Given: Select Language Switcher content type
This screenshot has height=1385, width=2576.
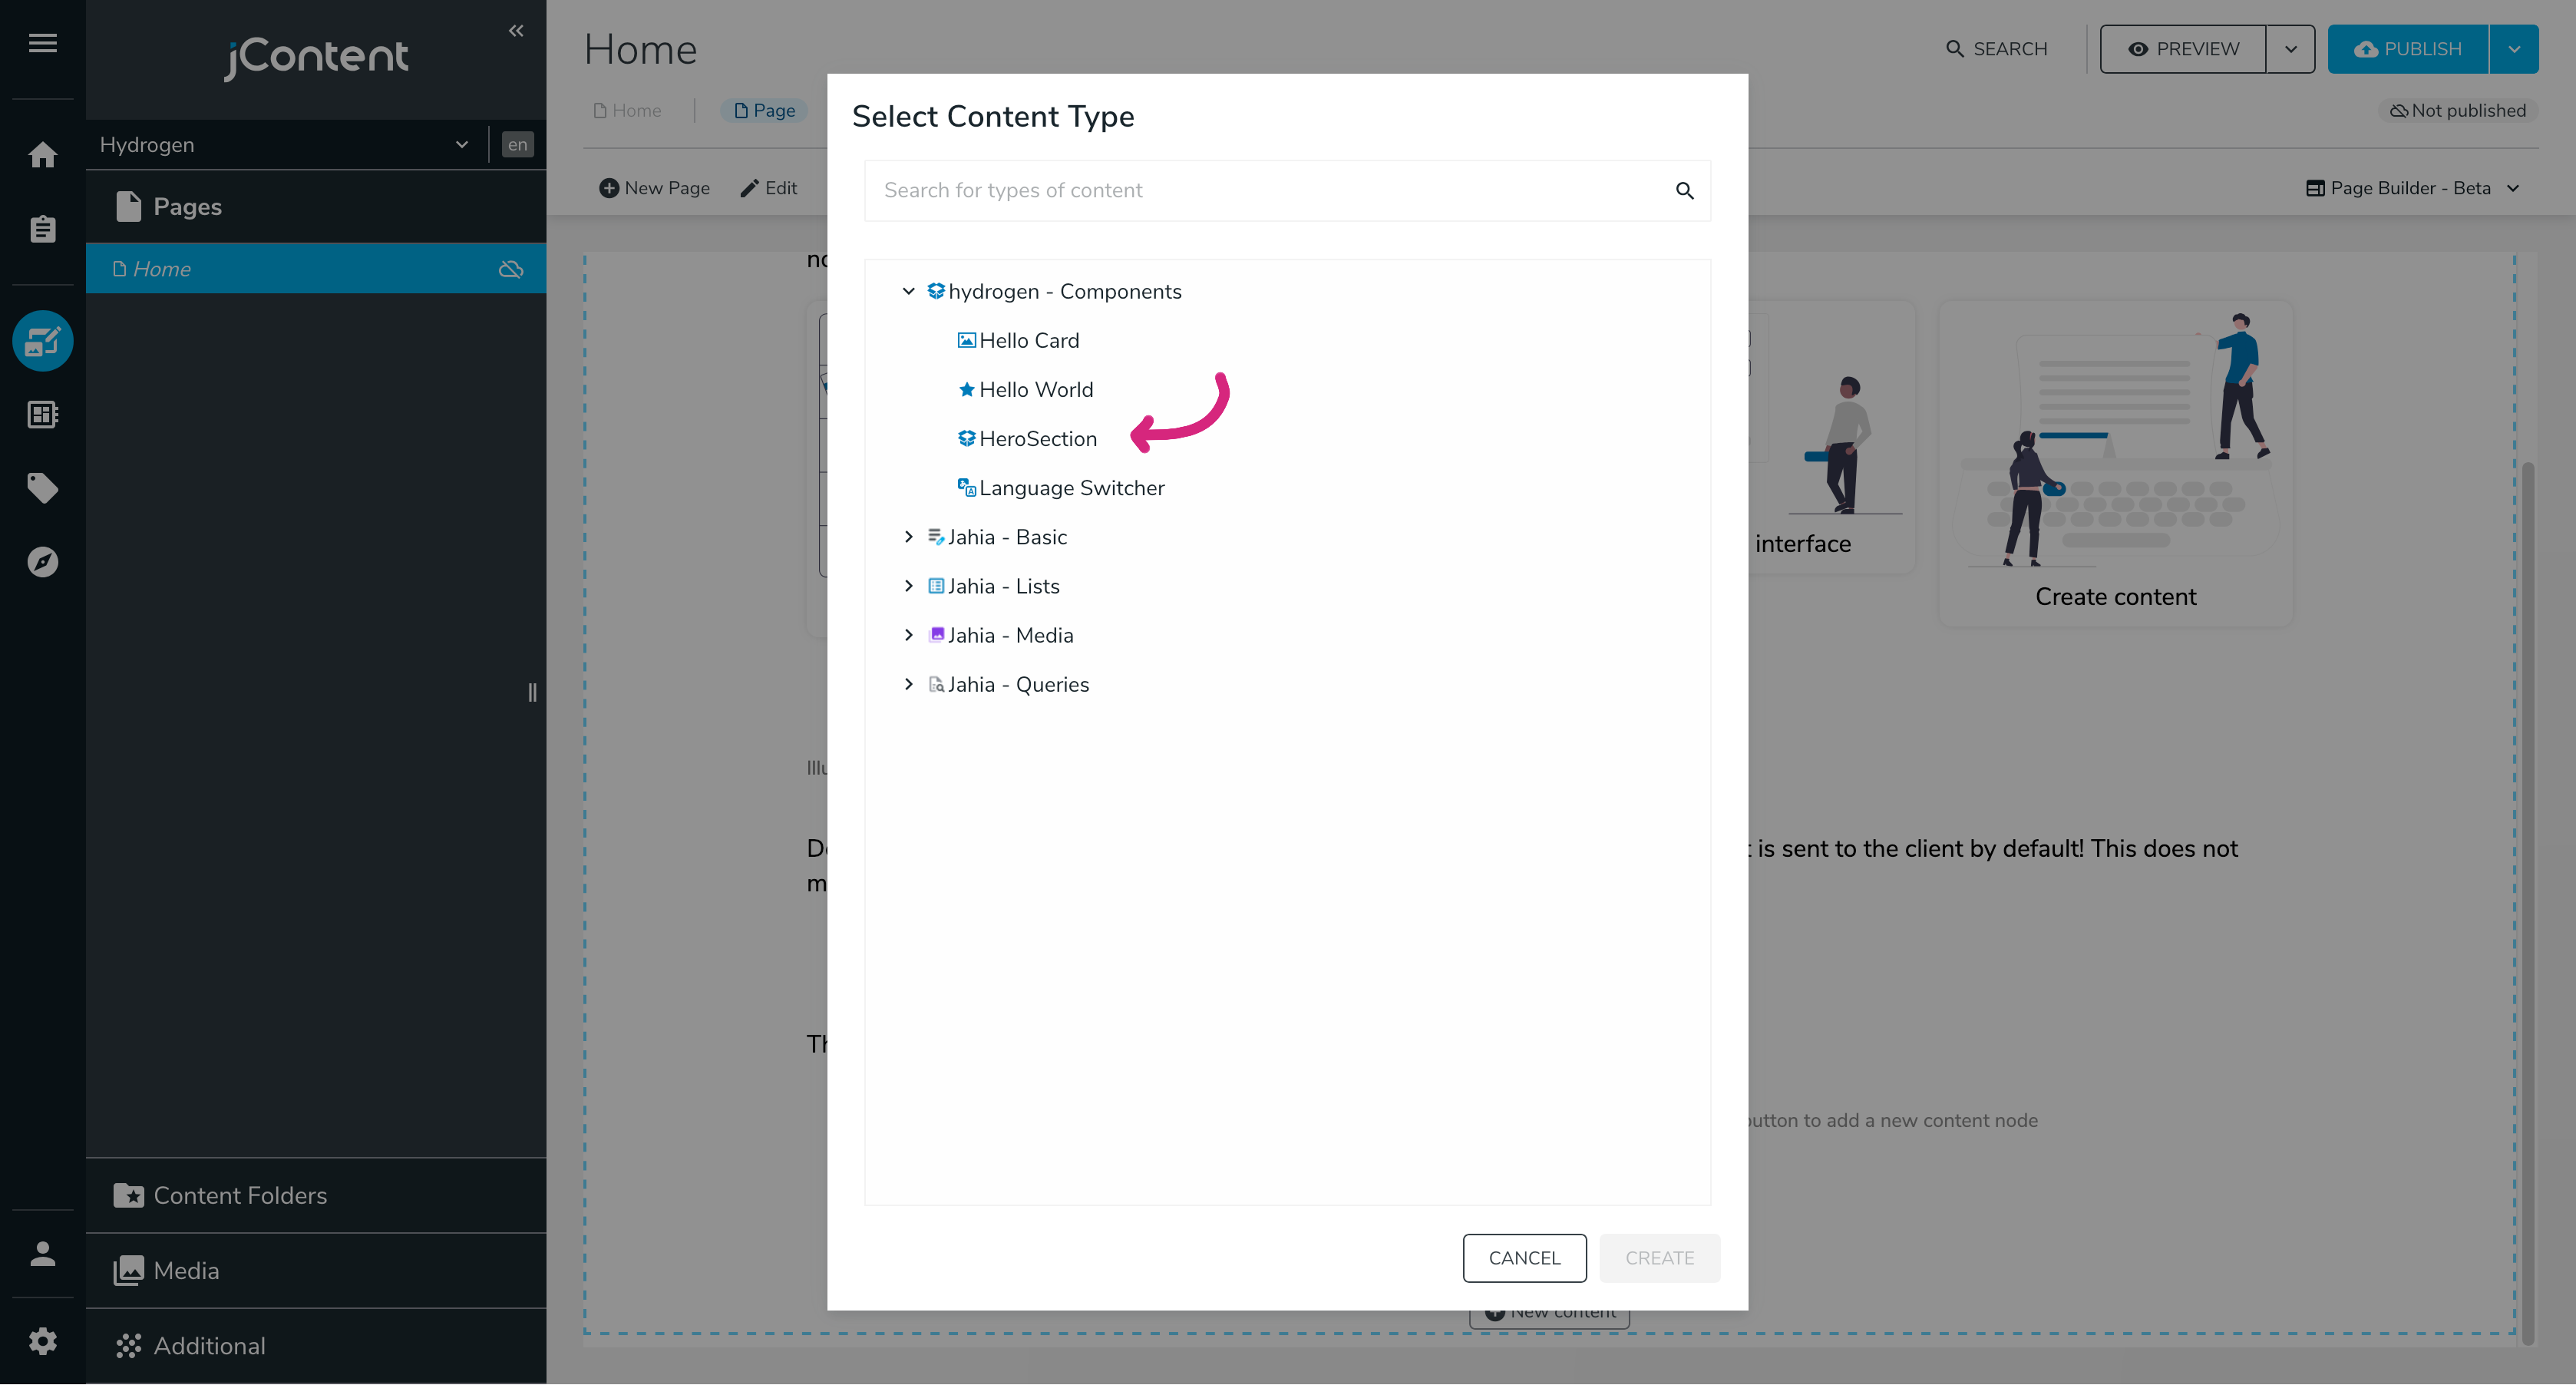Looking at the screenshot, I should point(1071,488).
